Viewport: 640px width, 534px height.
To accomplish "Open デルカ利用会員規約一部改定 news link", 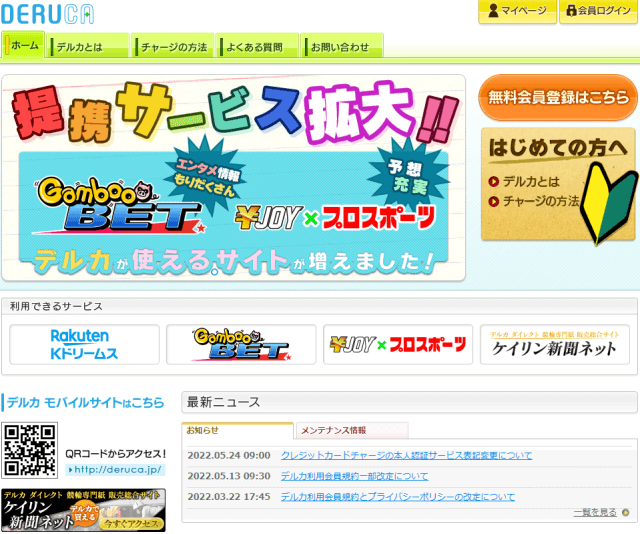I will (354, 476).
